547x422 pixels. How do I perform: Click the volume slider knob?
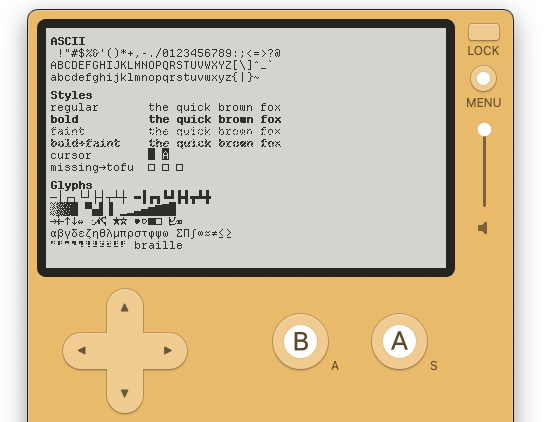pyautogui.click(x=484, y=130)
